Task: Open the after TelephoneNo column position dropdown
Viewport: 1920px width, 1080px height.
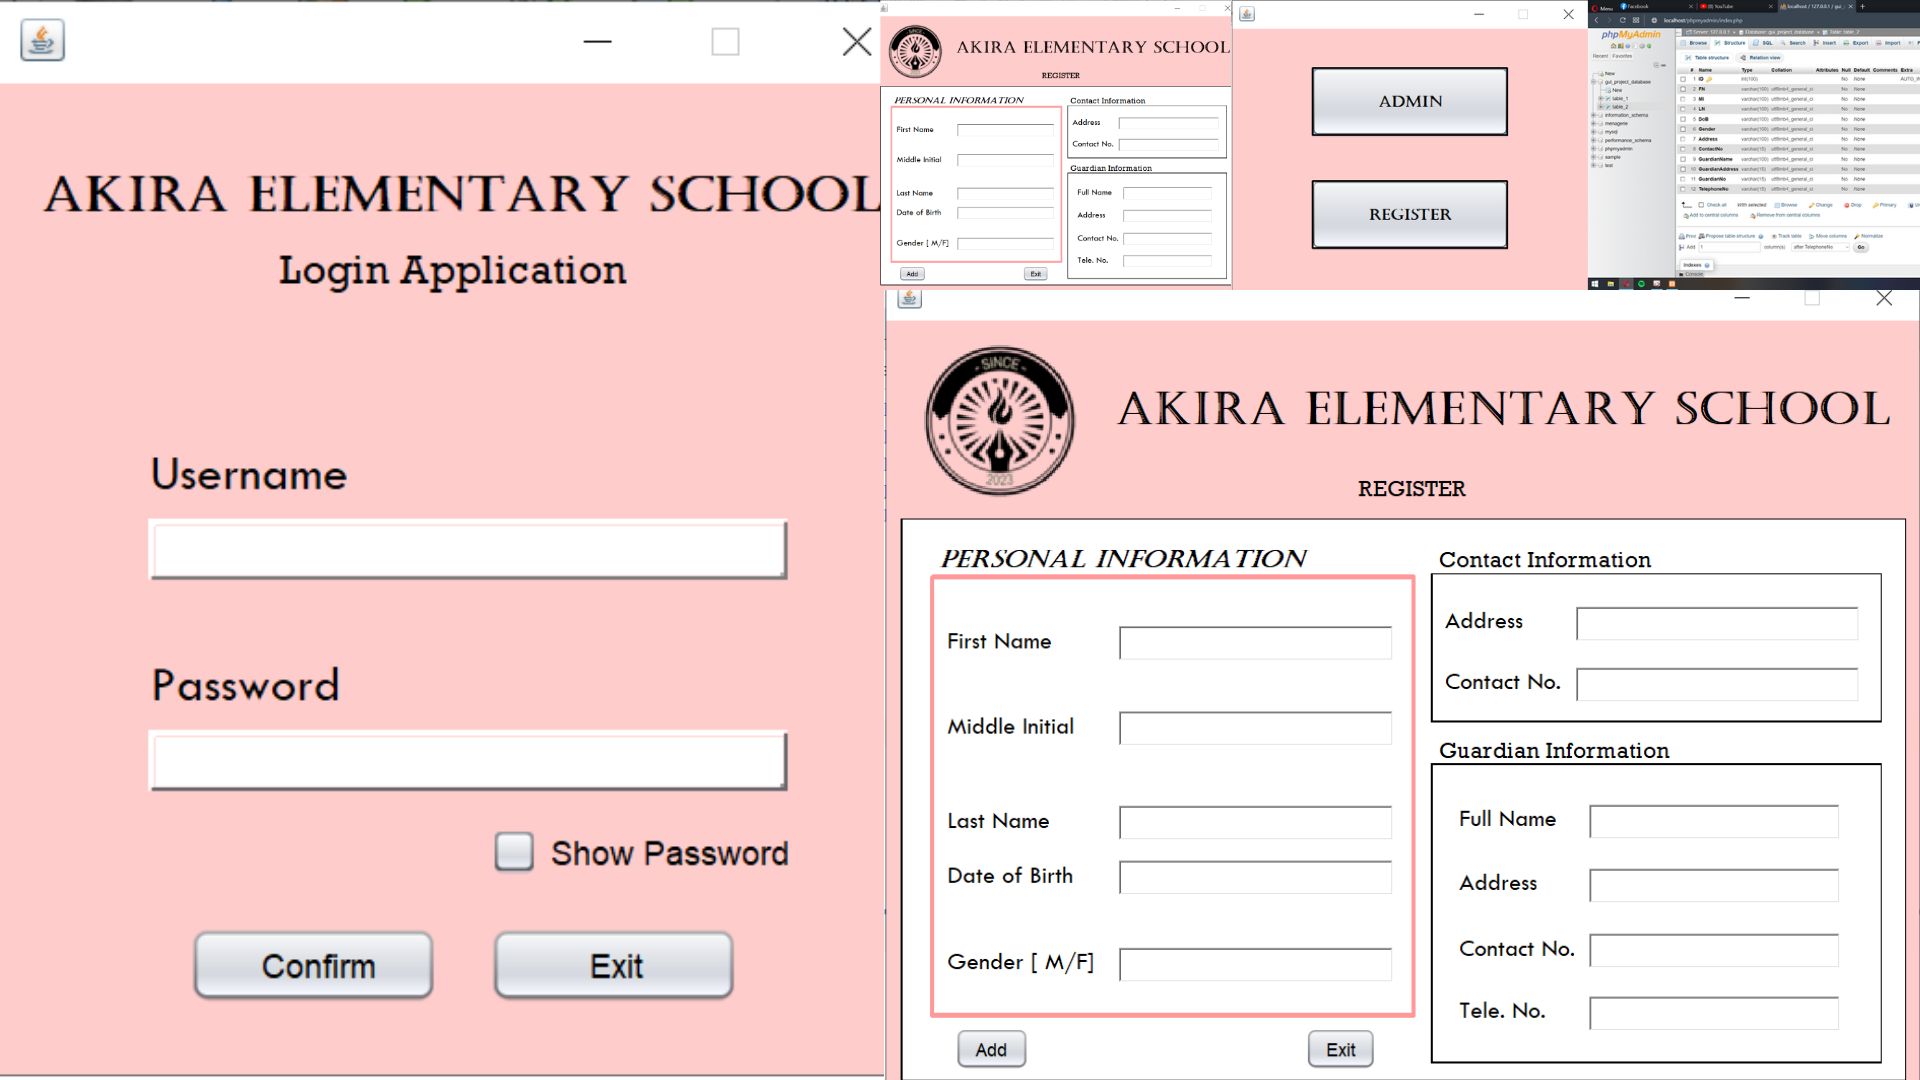Action: [1820, 247]
